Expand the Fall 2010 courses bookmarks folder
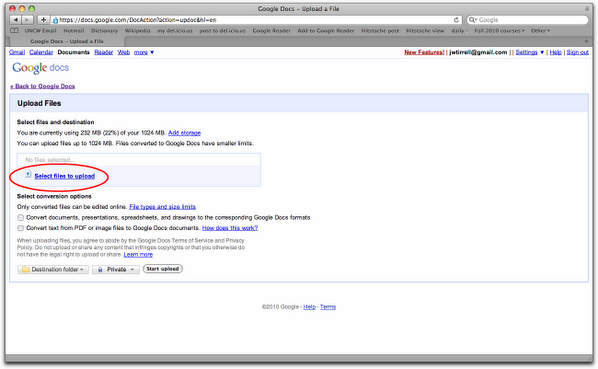 pyautogui.click(x=499, y=30)
